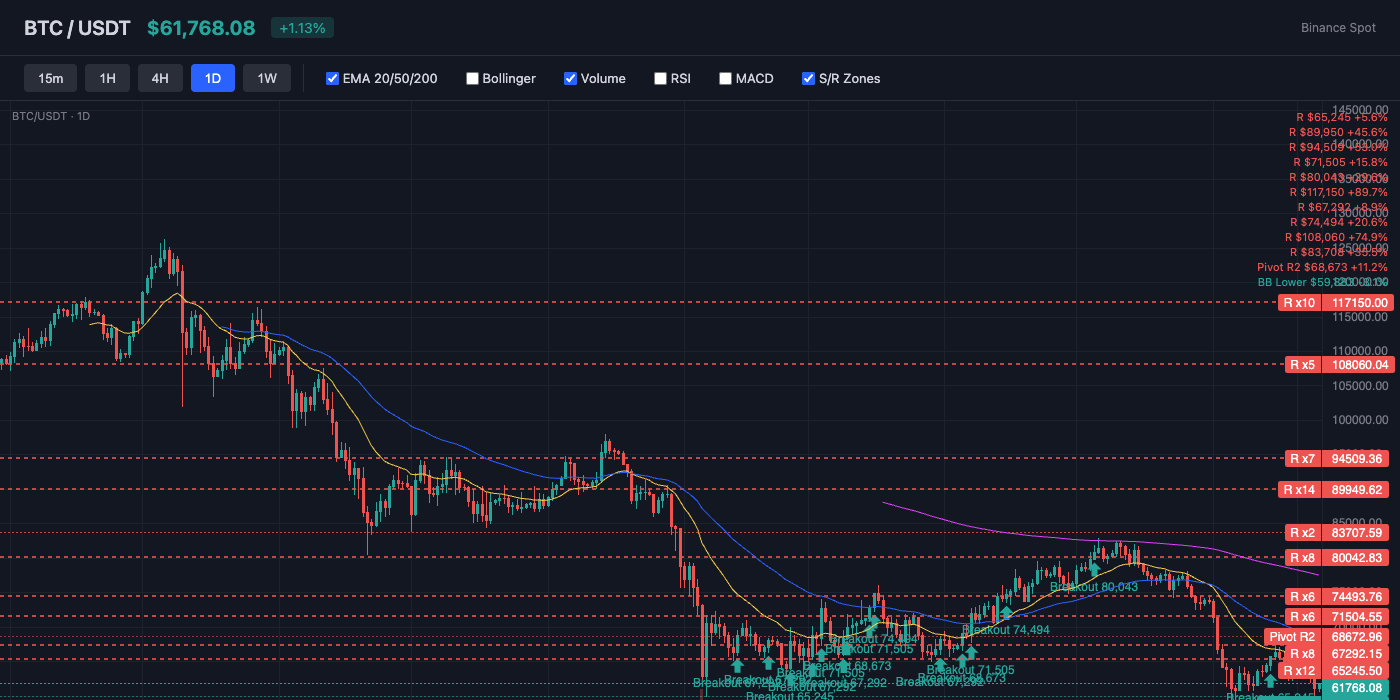Choose the 4H timeframe
The height and width of the screenshot is (700, 1400).
tap(160, 78)
